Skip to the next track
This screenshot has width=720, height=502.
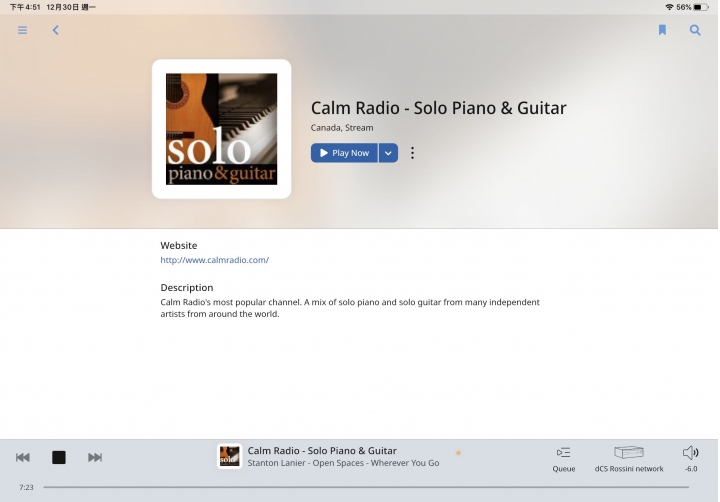[95, 457]
